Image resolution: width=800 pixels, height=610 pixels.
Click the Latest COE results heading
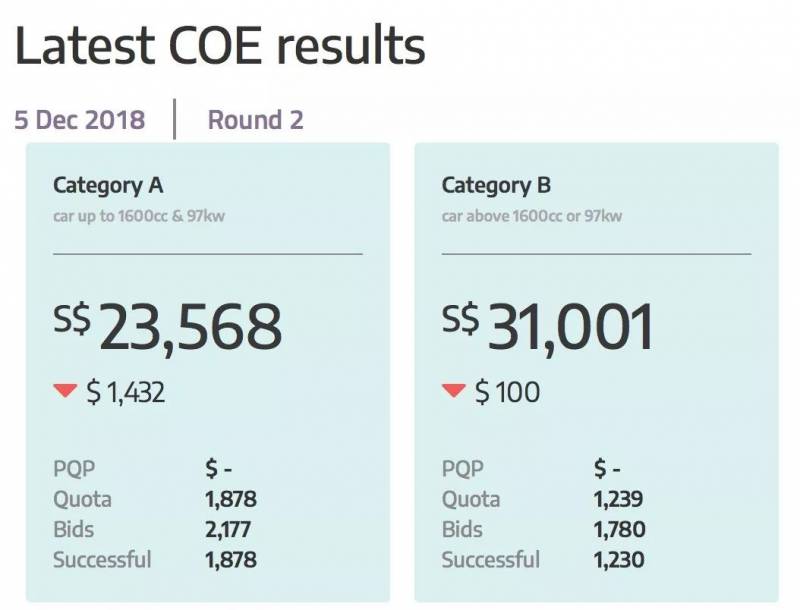point(220,47)
